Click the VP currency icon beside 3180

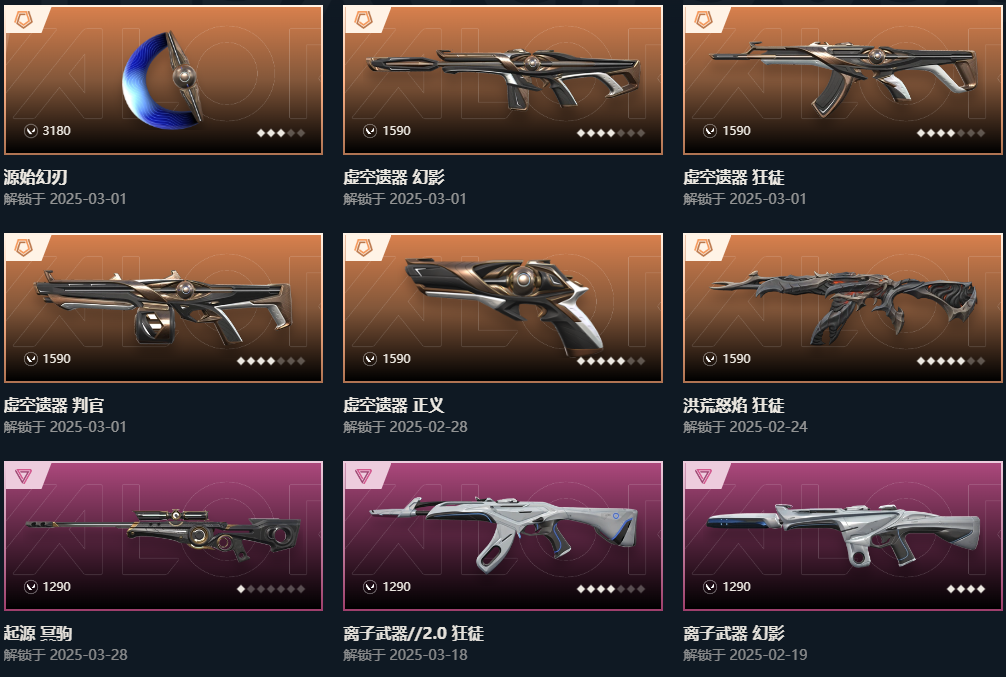(31, 131)
